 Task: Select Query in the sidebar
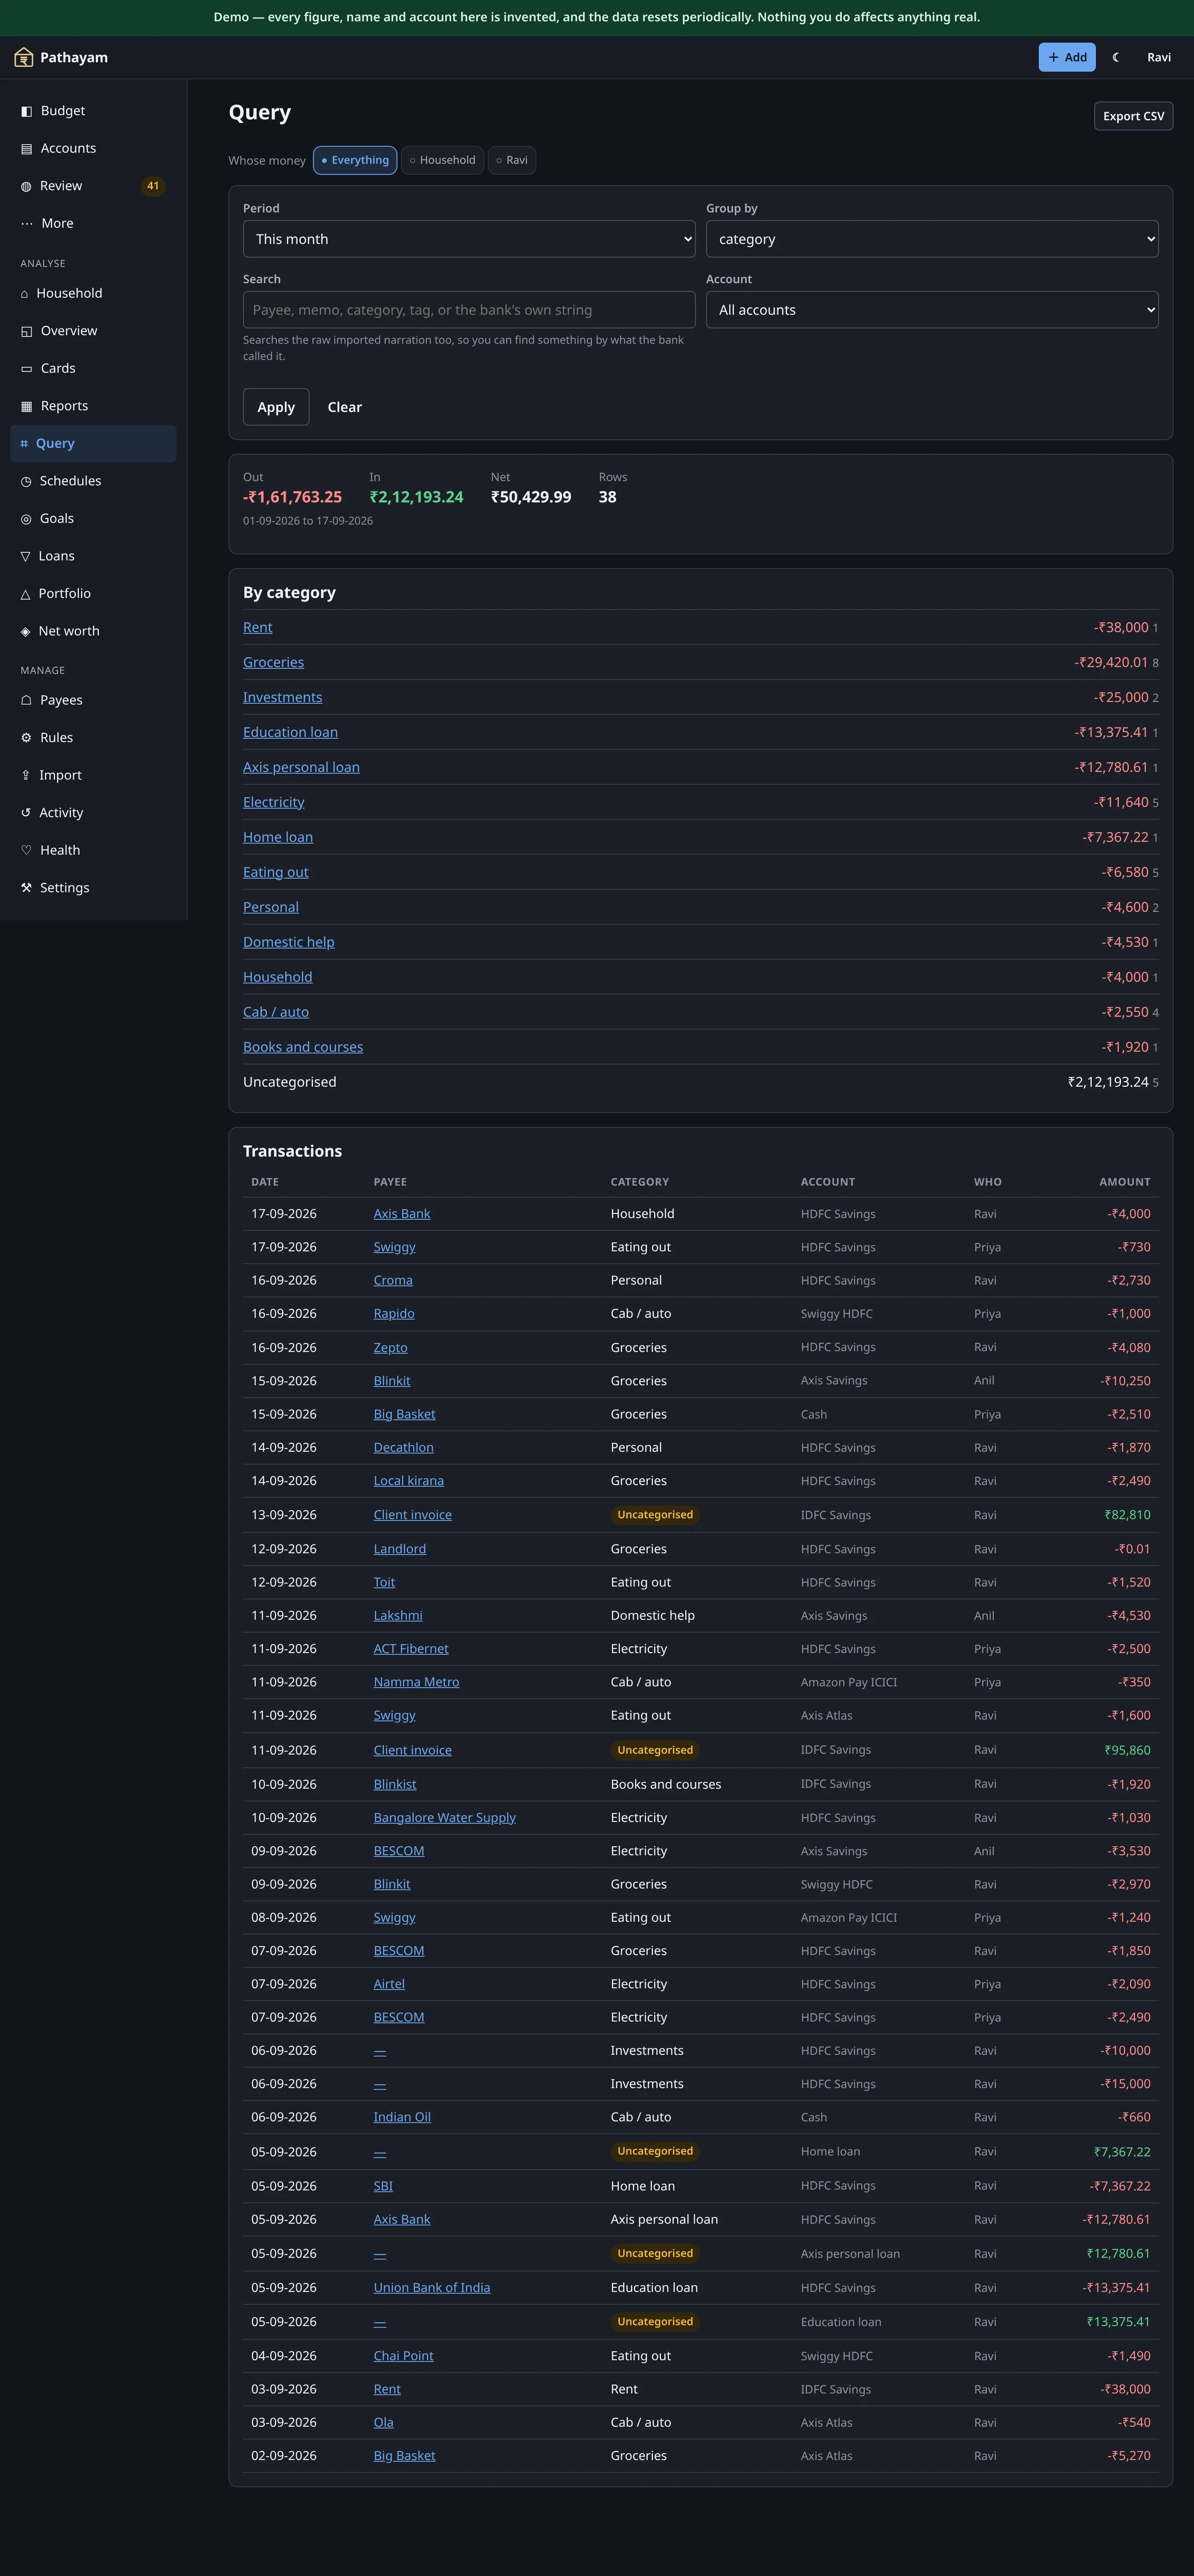click(x=93, y=443)
